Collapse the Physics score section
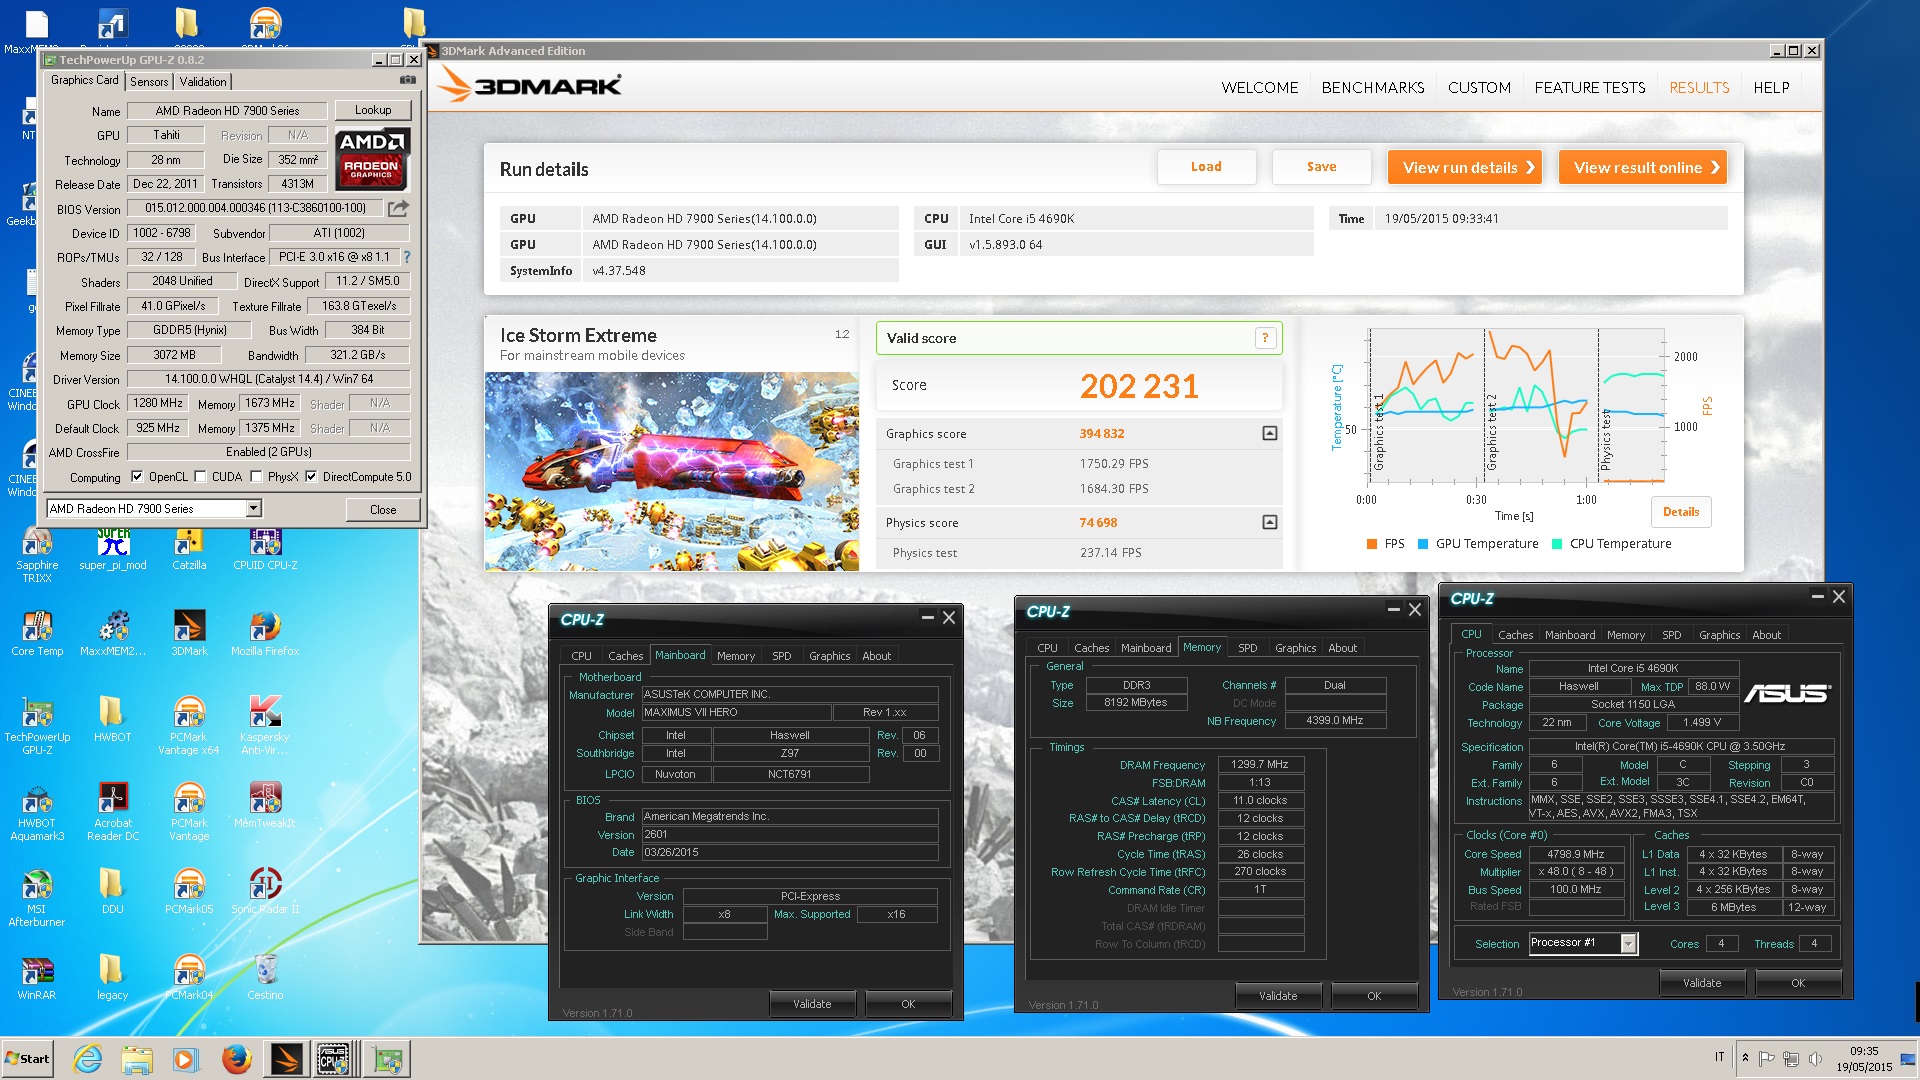The width and height of the screenshot is (1920, 1080). [1269, 522]
